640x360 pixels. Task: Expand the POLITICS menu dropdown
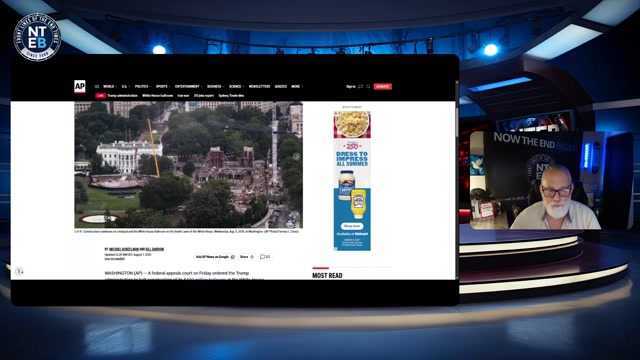coord(143,87)
